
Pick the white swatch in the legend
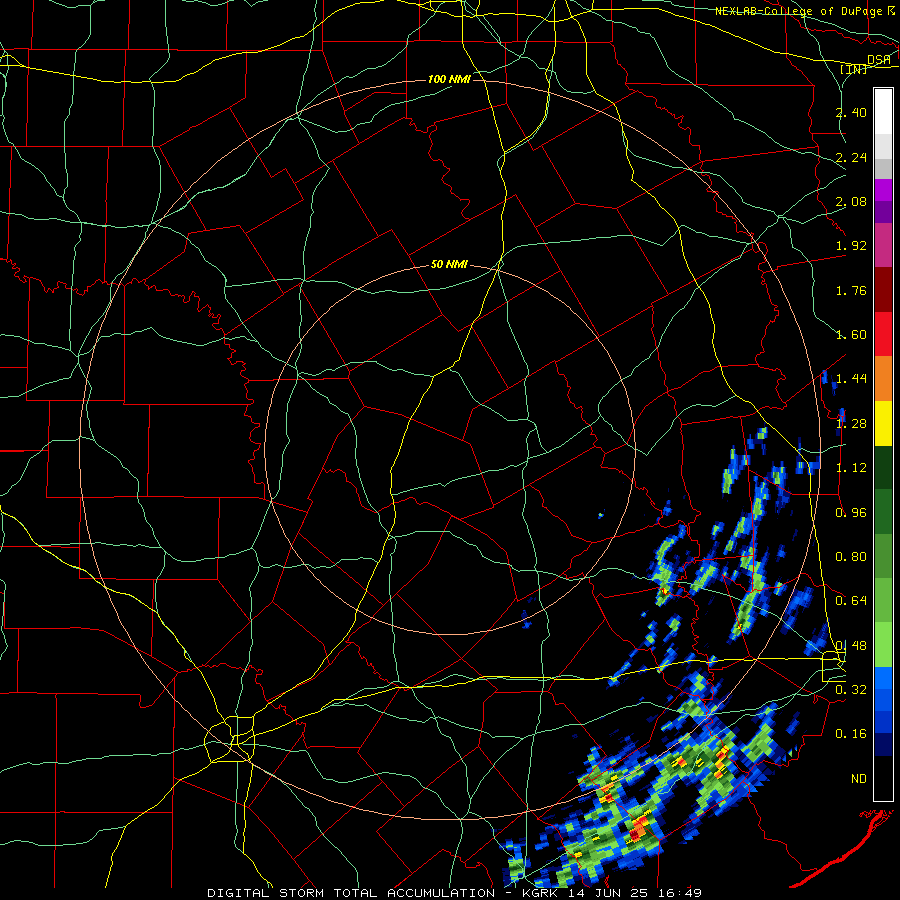pos(883,112)
